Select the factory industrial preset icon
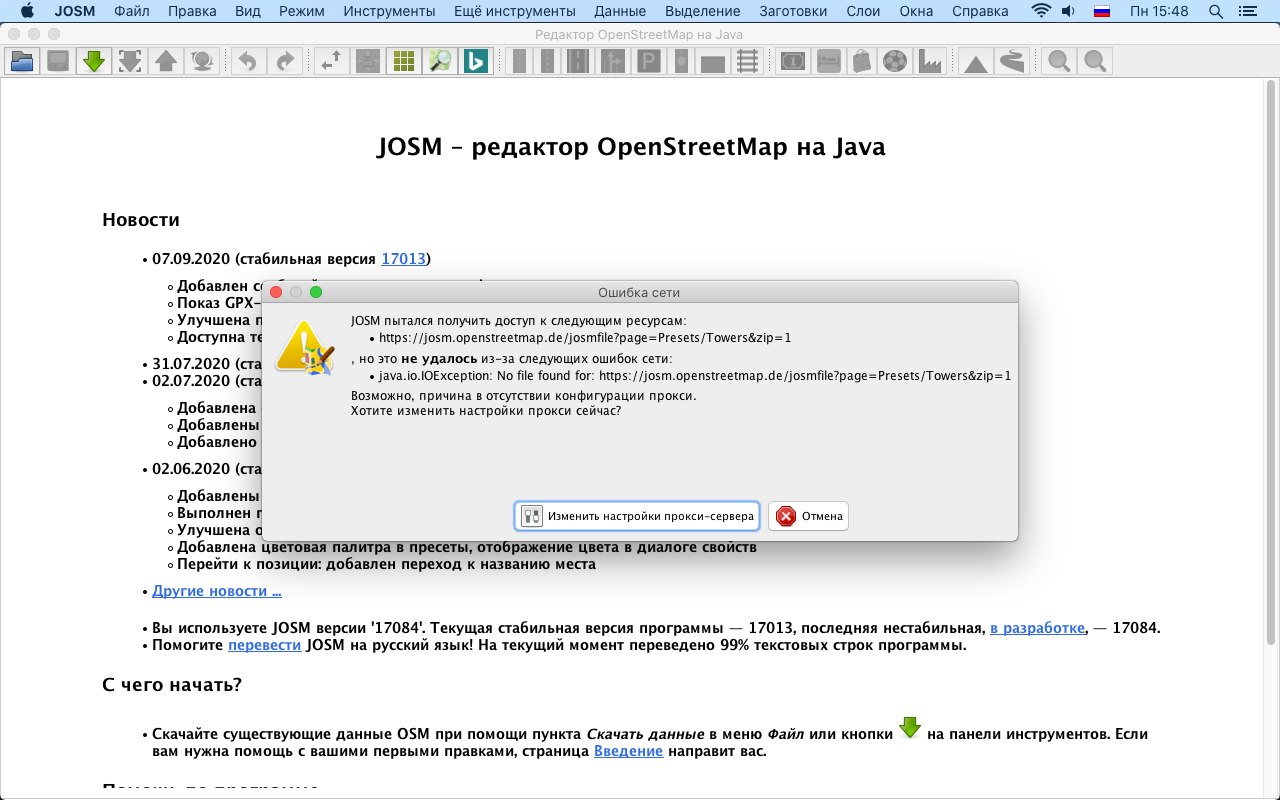 [x=930, y=61]
